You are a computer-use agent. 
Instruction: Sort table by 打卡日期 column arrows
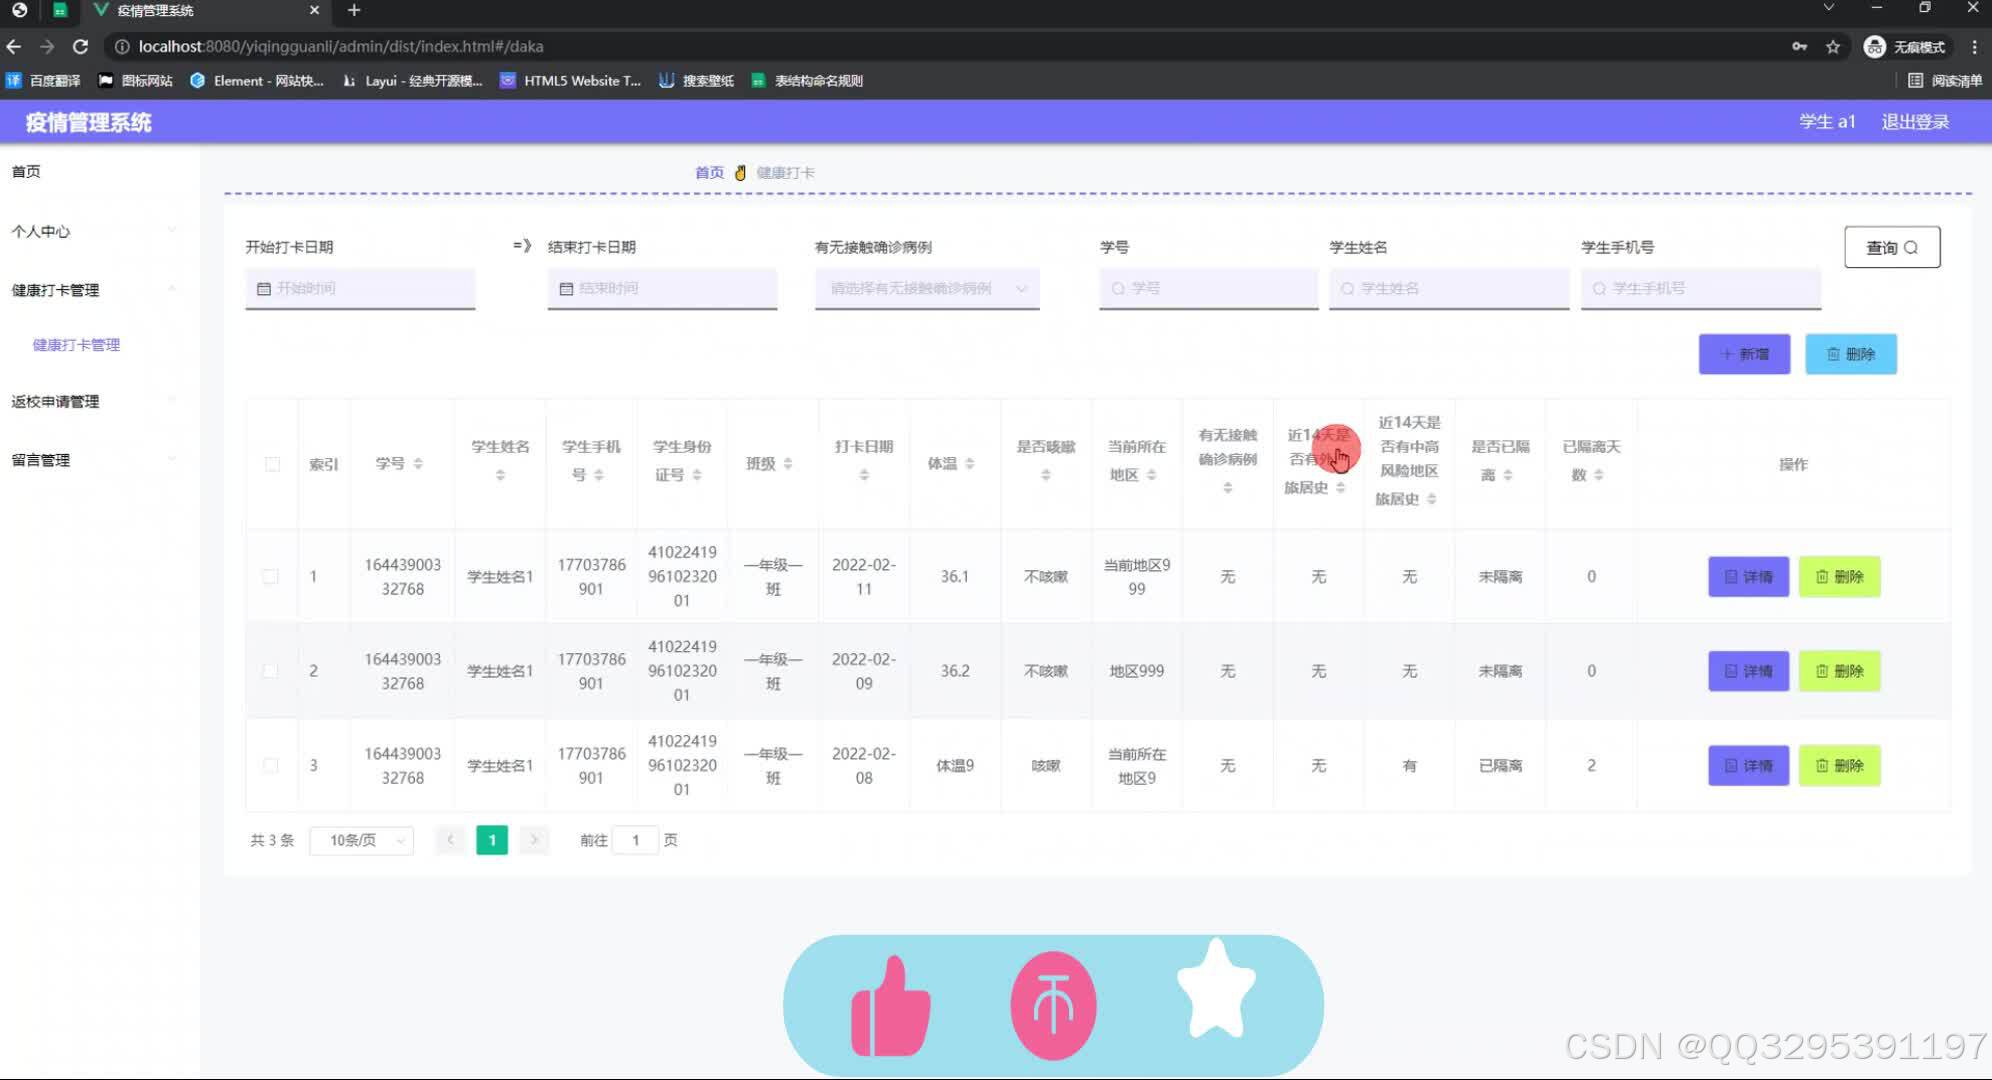tap(864, 475)
